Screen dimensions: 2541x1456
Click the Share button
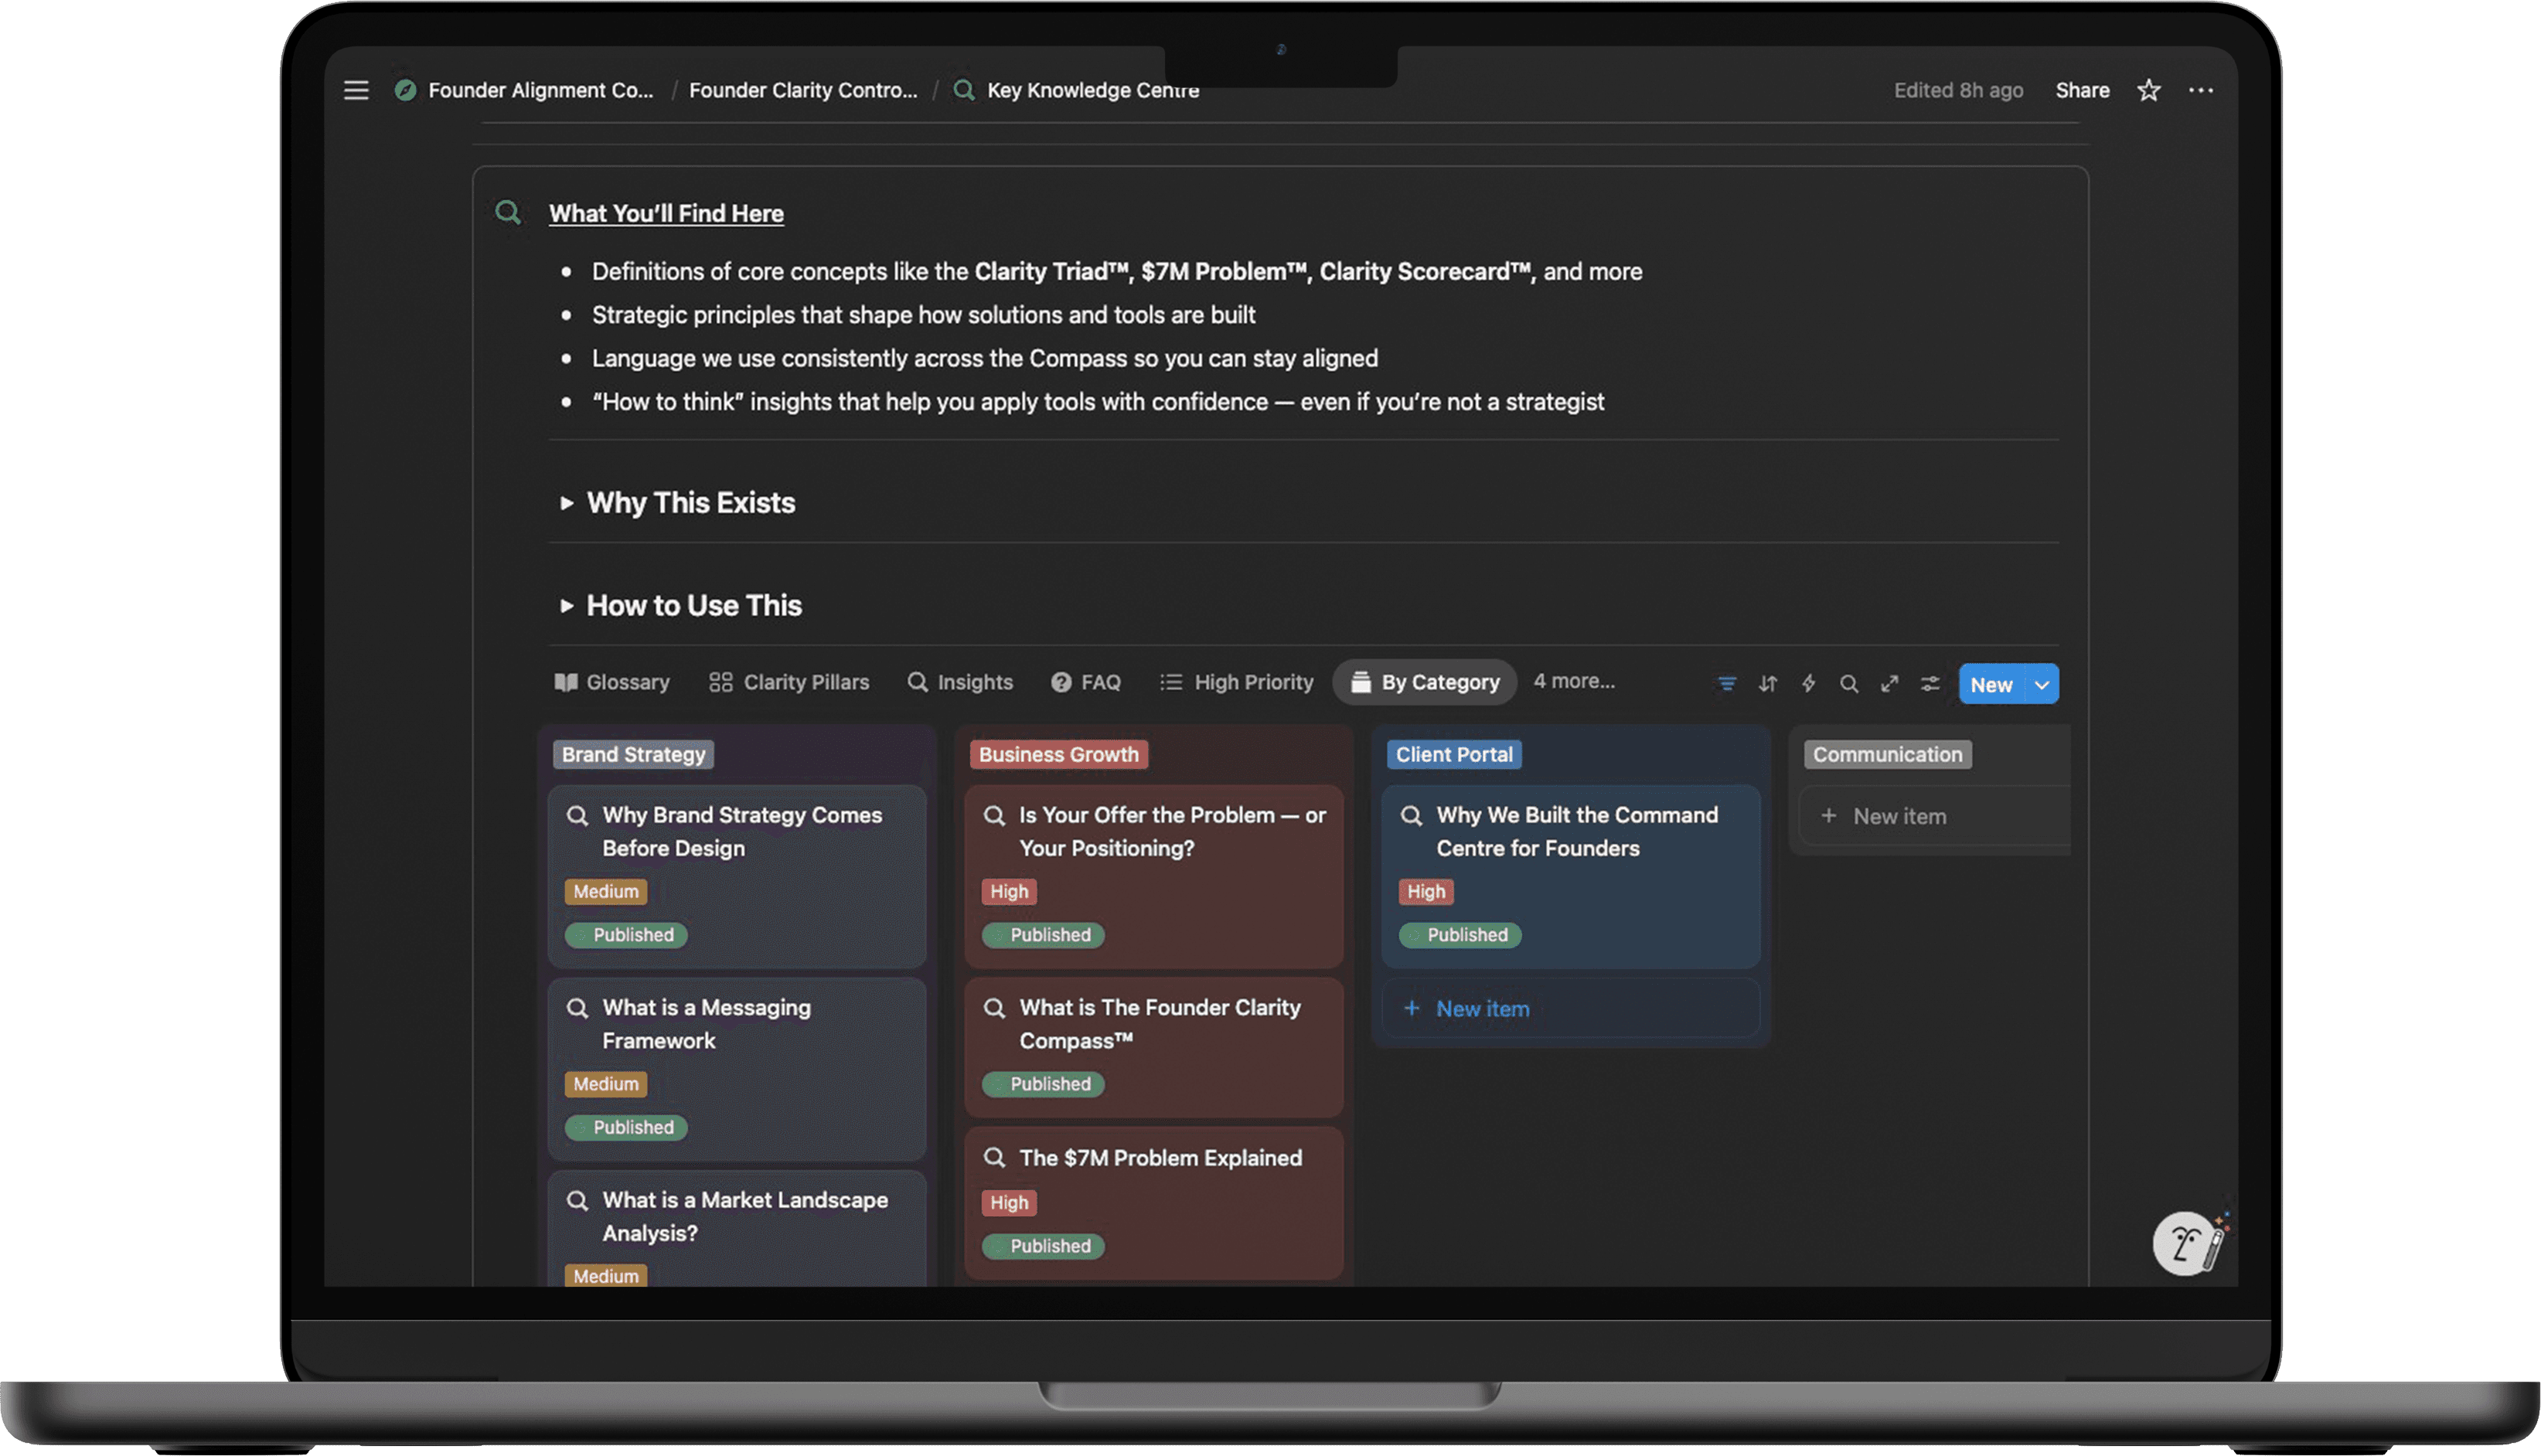point(2082,90)
